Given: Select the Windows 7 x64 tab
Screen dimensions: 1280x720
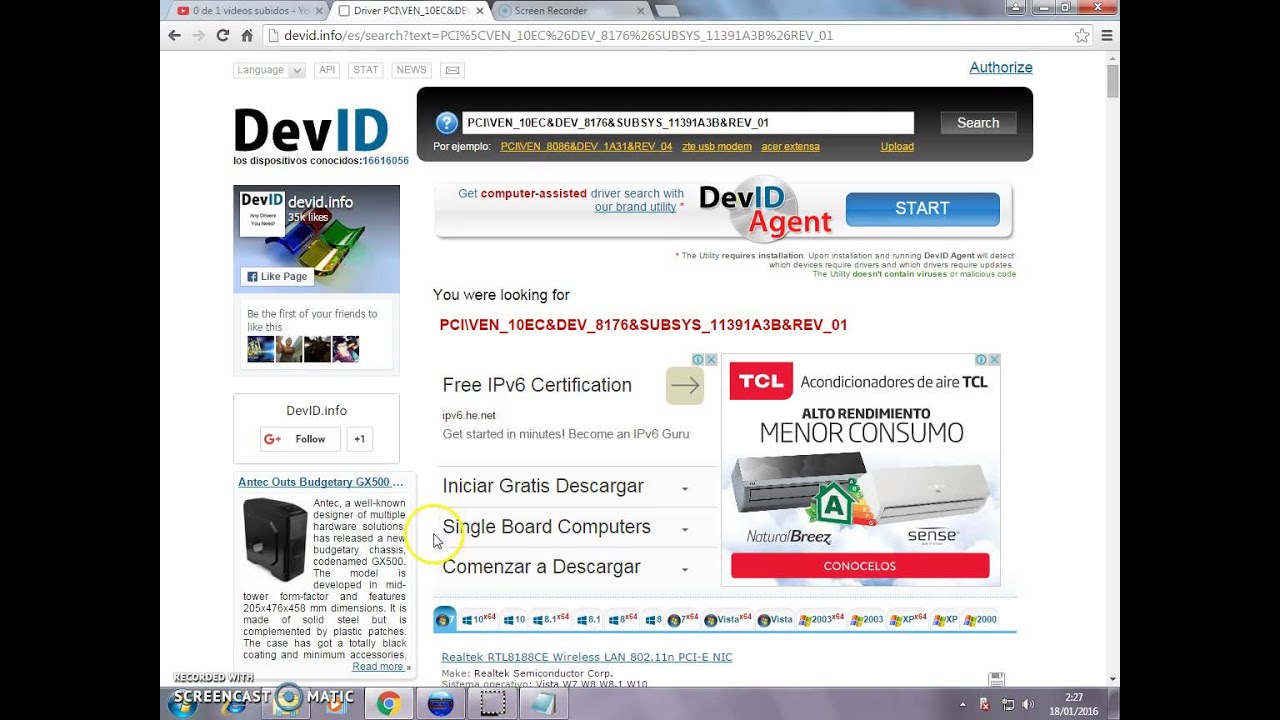Looking at the screenshot, I should [683, 619].
